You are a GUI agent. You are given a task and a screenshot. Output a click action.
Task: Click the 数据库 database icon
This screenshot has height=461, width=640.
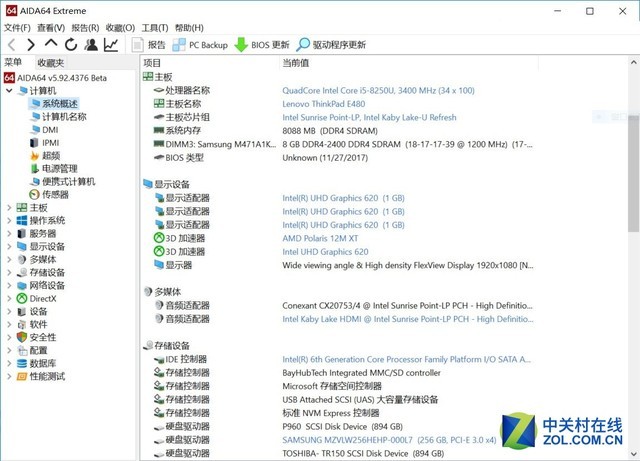point(22,363)
